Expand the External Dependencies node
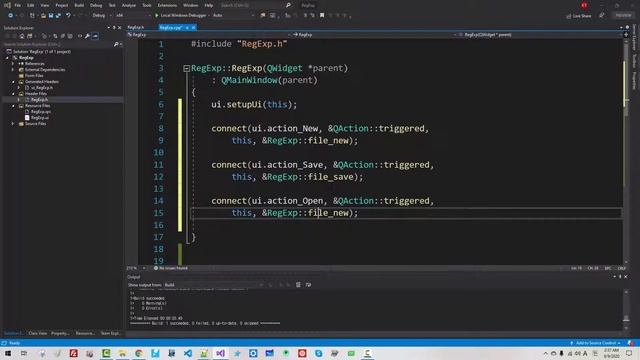 tap(13, 70)
